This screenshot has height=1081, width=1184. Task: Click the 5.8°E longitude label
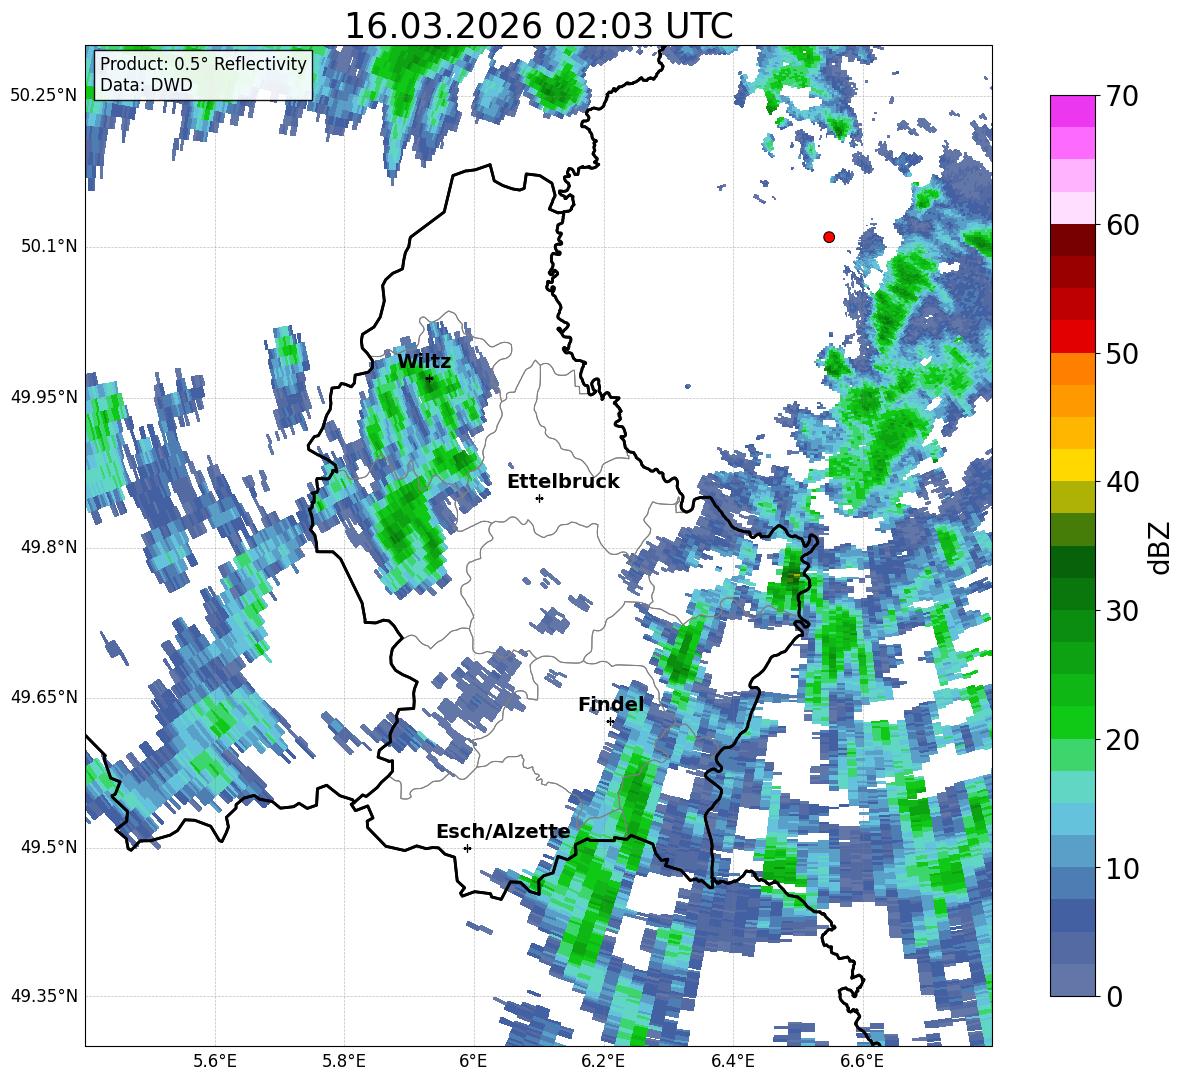tap(344, 1061)
